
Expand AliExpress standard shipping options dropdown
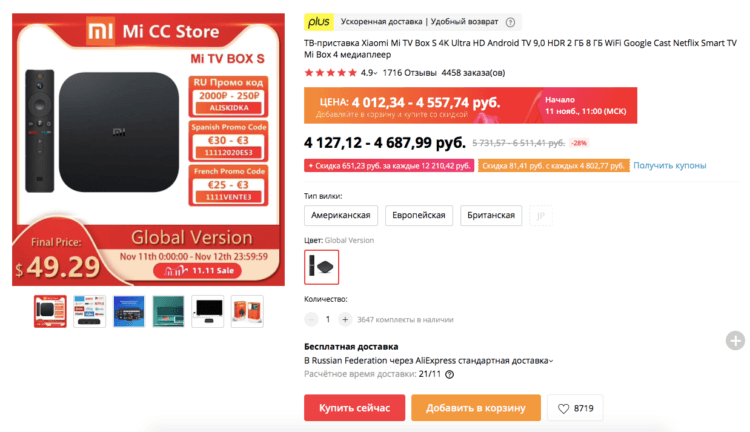click(x=551, y=361)
